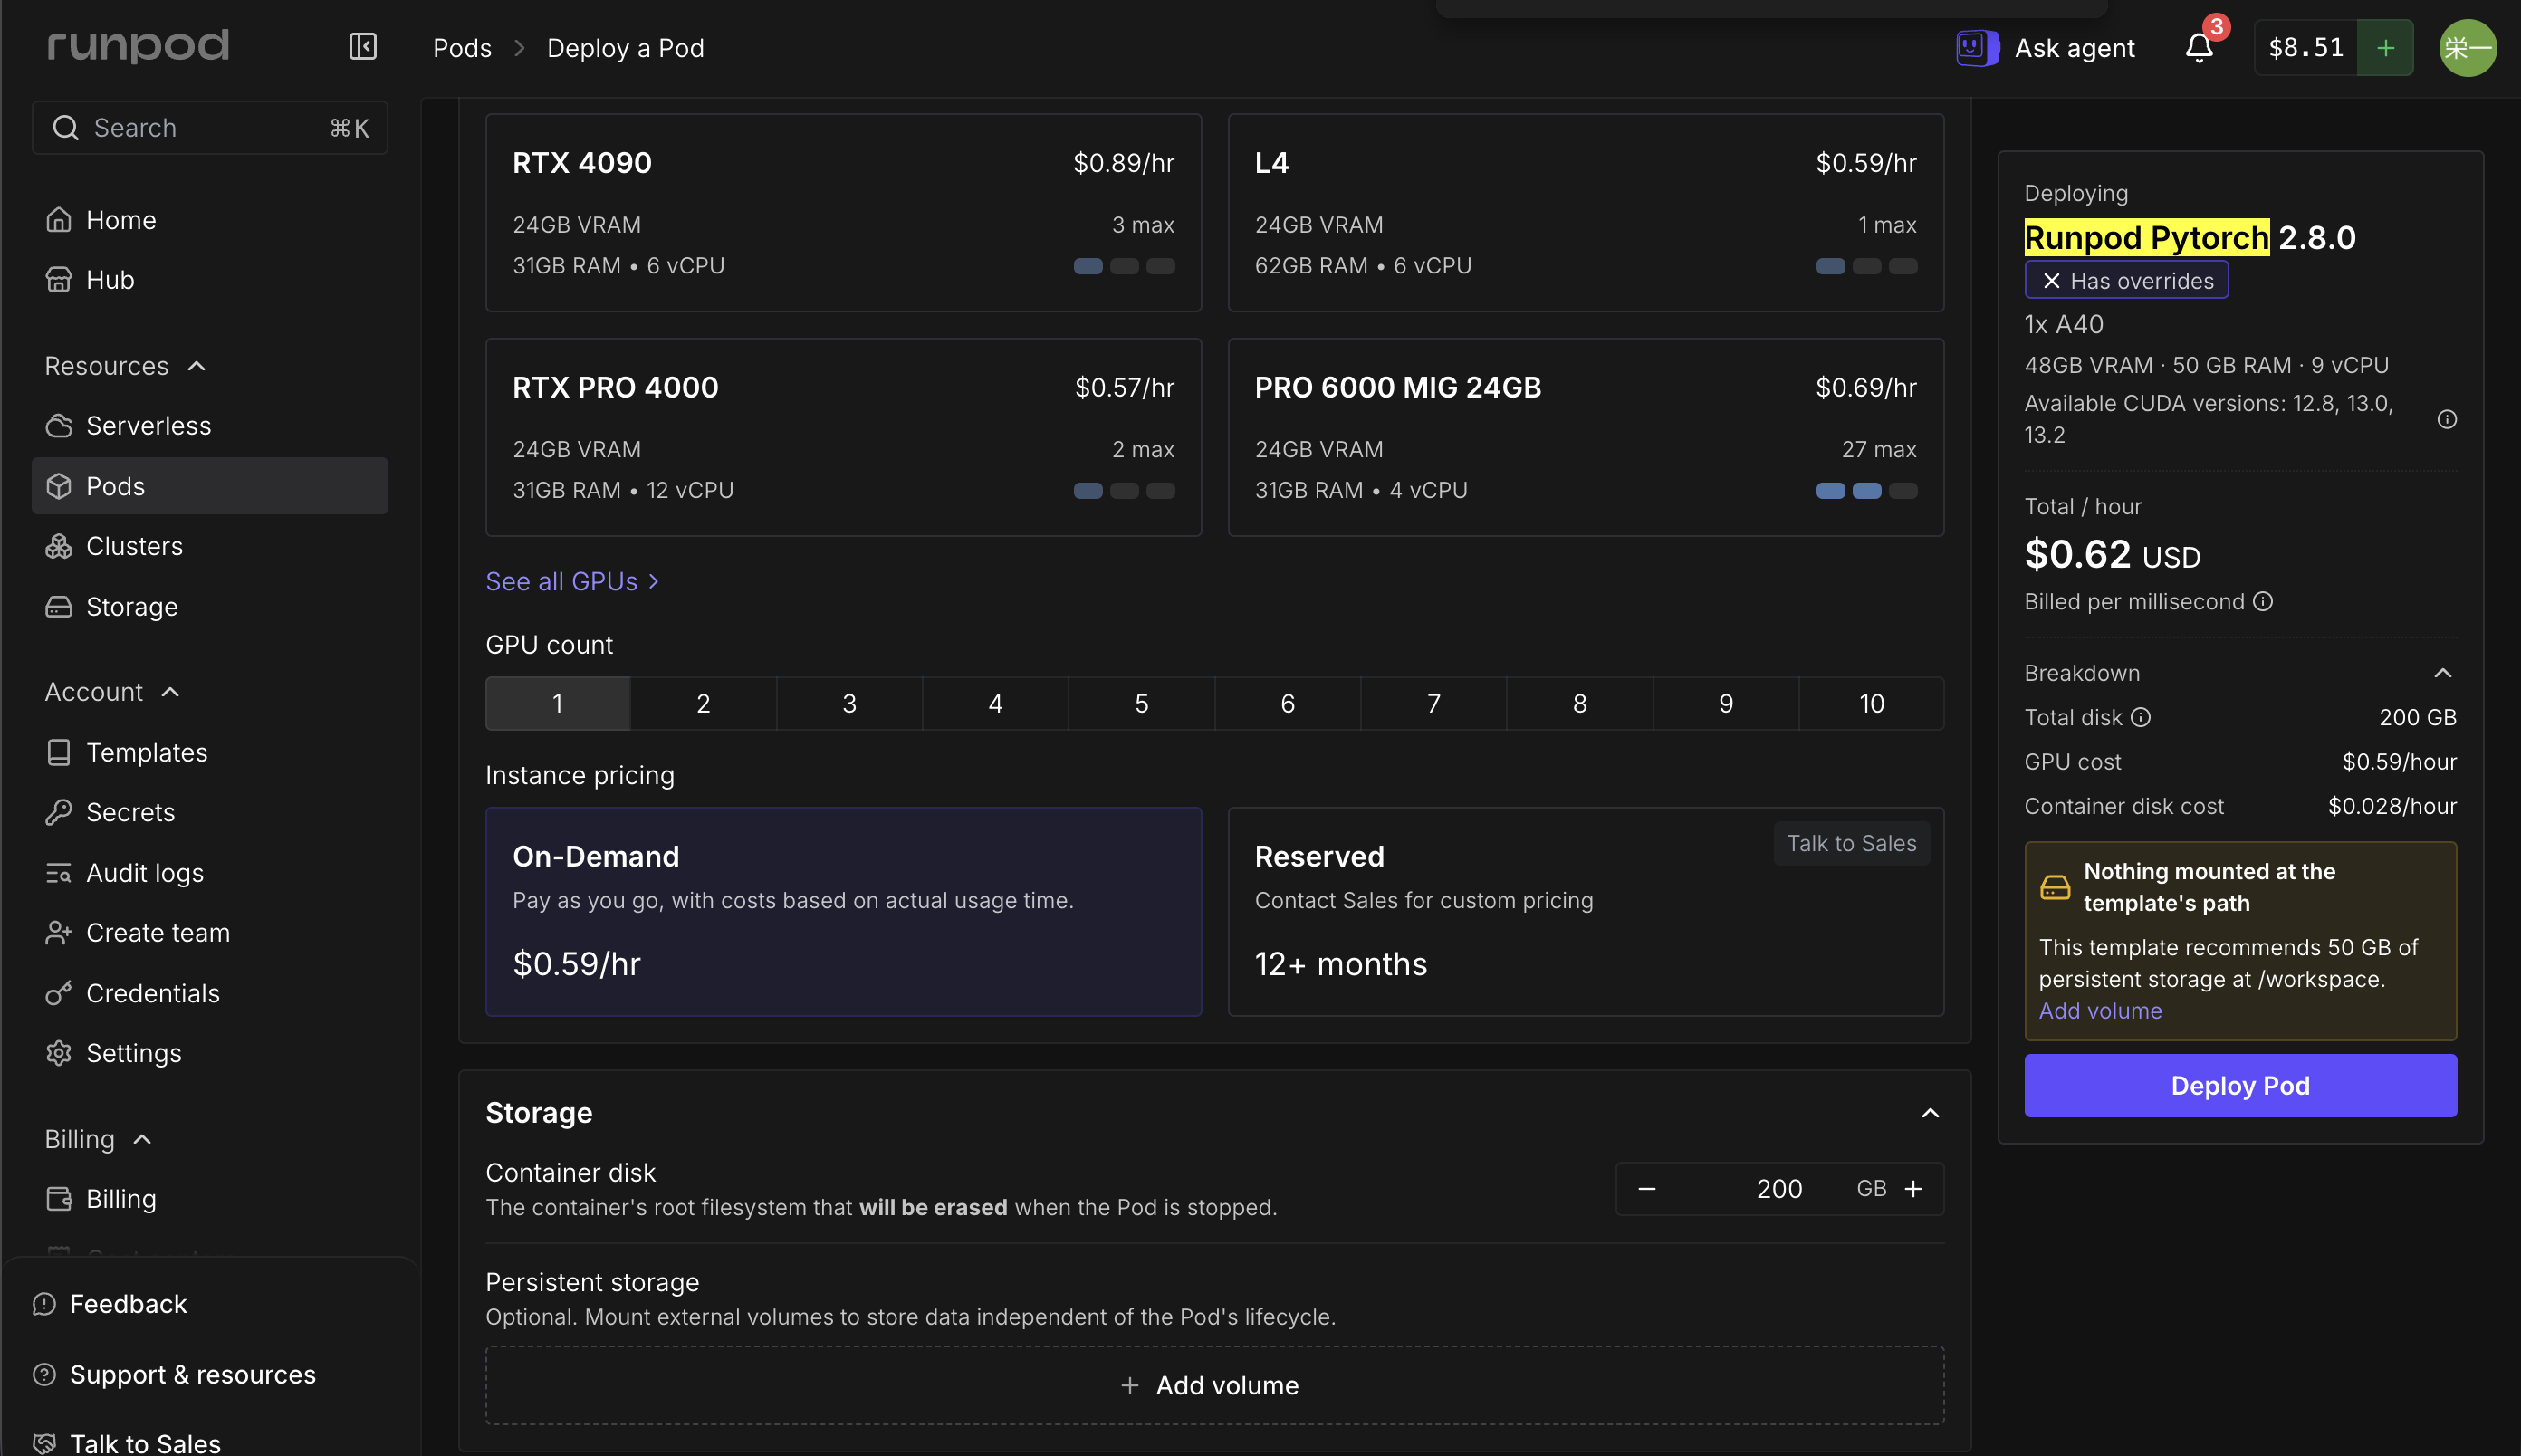Click the Support & resources help icon
Screen dimensions: 2521x1456
pyautogui.click(x=44, y=1374)
